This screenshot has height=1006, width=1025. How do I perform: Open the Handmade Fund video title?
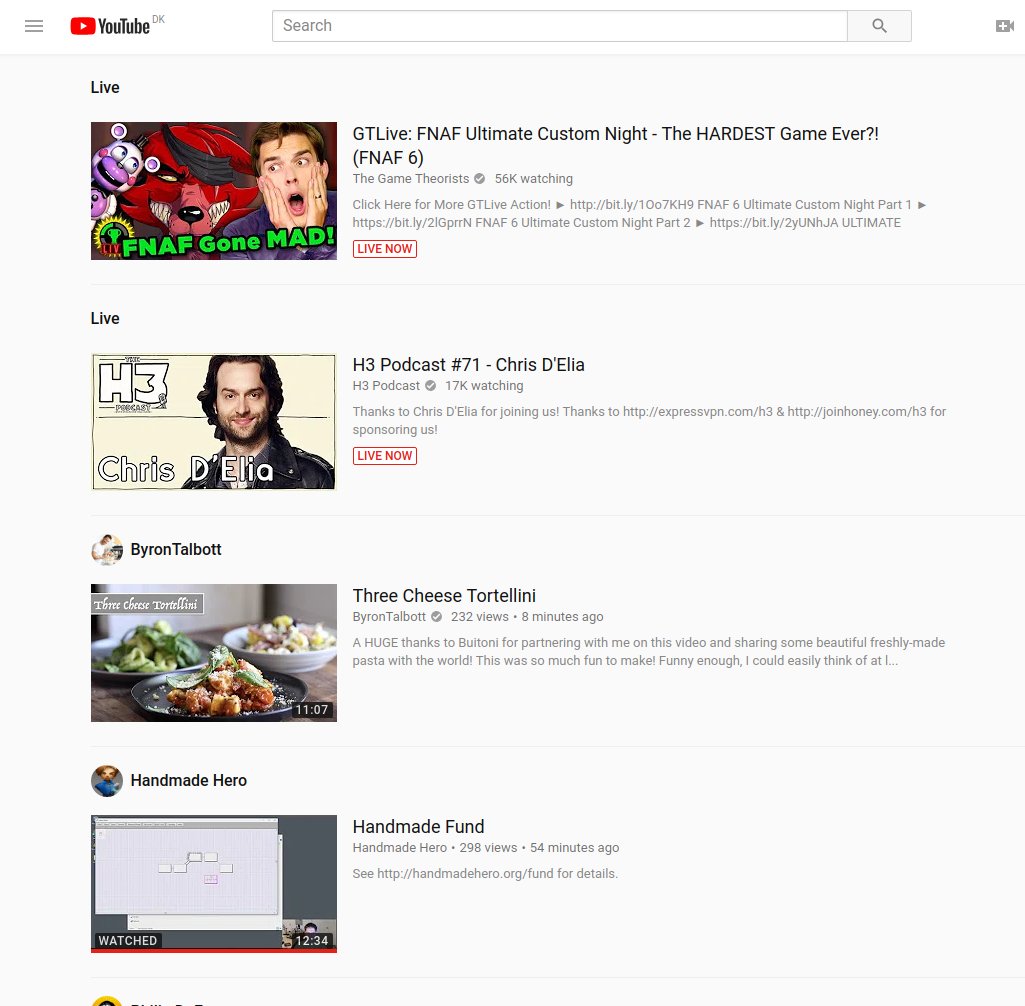click(418, 827)
